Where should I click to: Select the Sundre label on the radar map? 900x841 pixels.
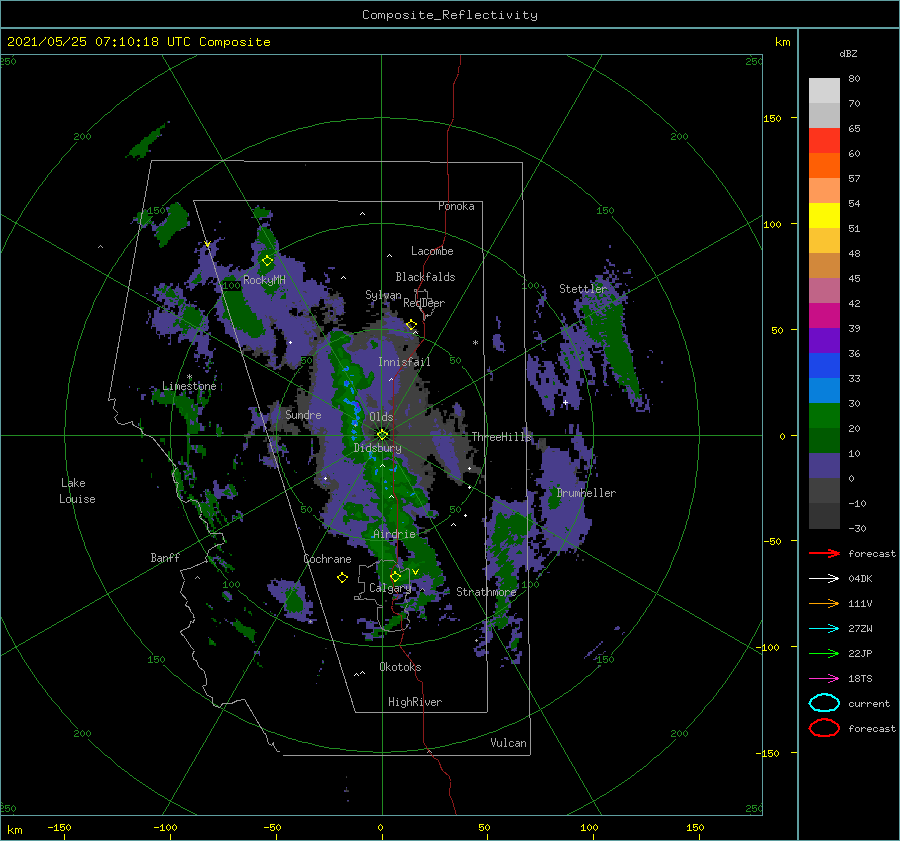tap(303, 415)
